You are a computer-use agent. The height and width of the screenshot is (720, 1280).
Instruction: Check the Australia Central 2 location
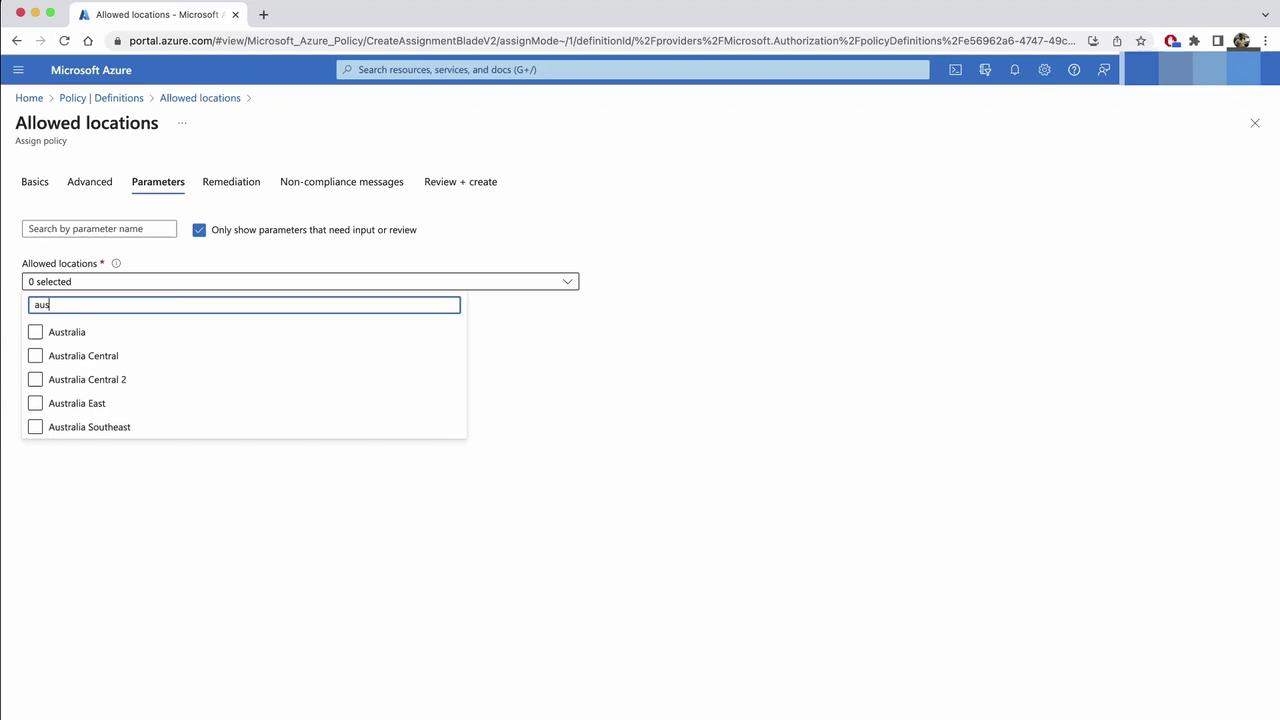pyautogui.click(x=36, y=380)
